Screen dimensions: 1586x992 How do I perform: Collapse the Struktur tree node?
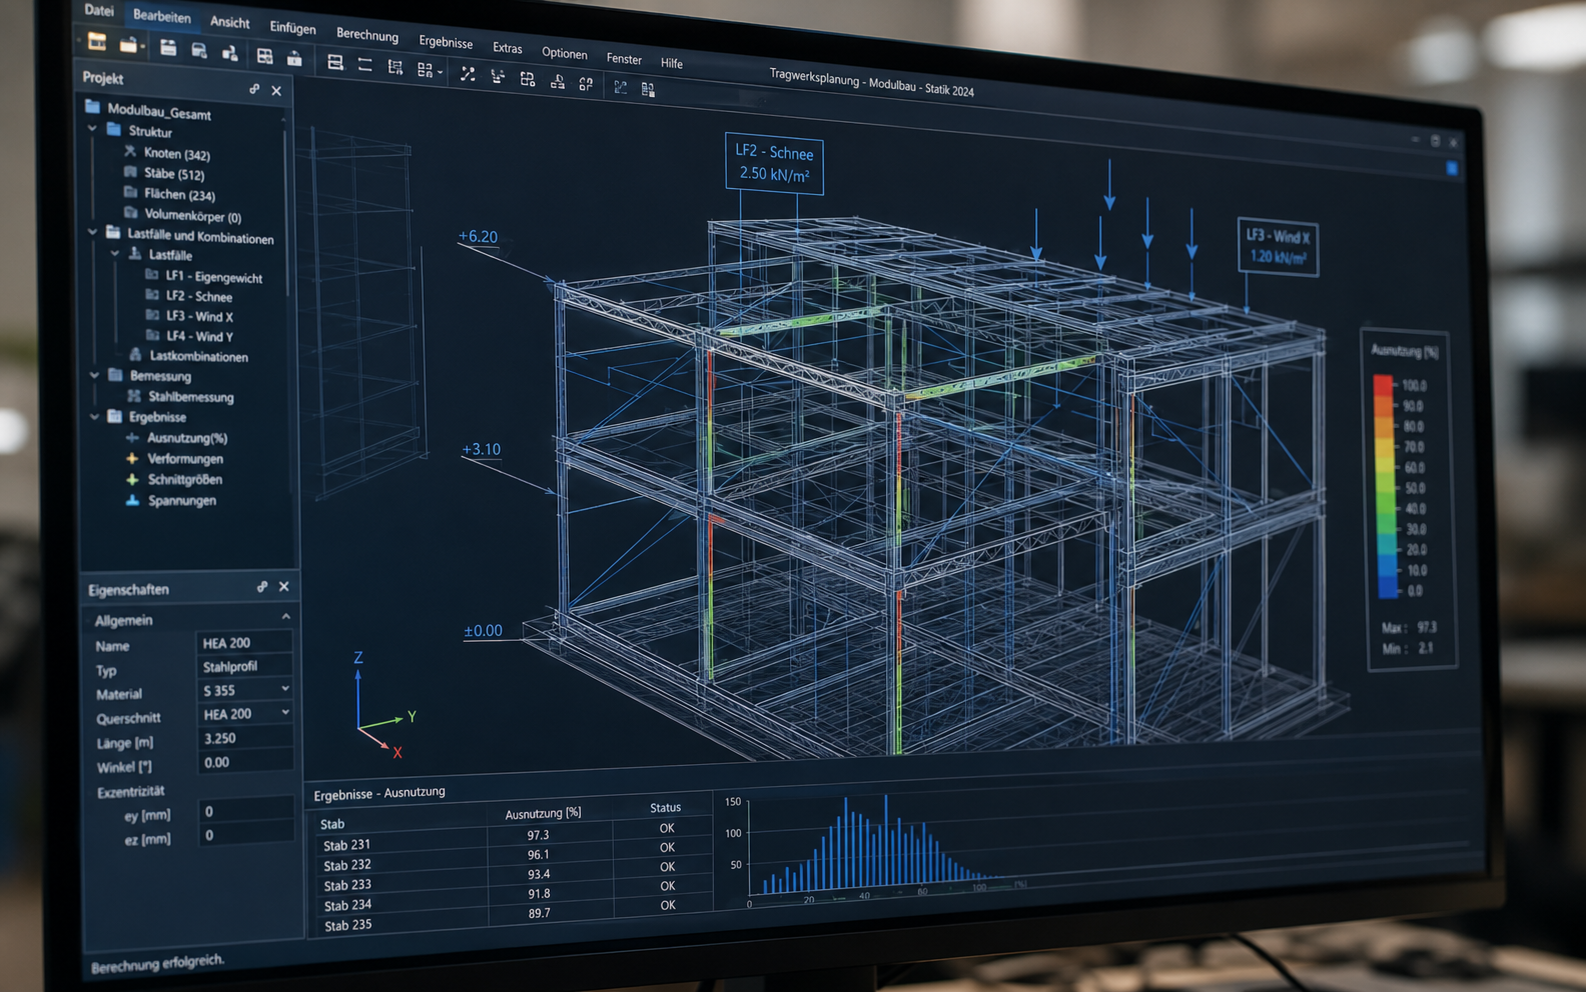point(92,128)
